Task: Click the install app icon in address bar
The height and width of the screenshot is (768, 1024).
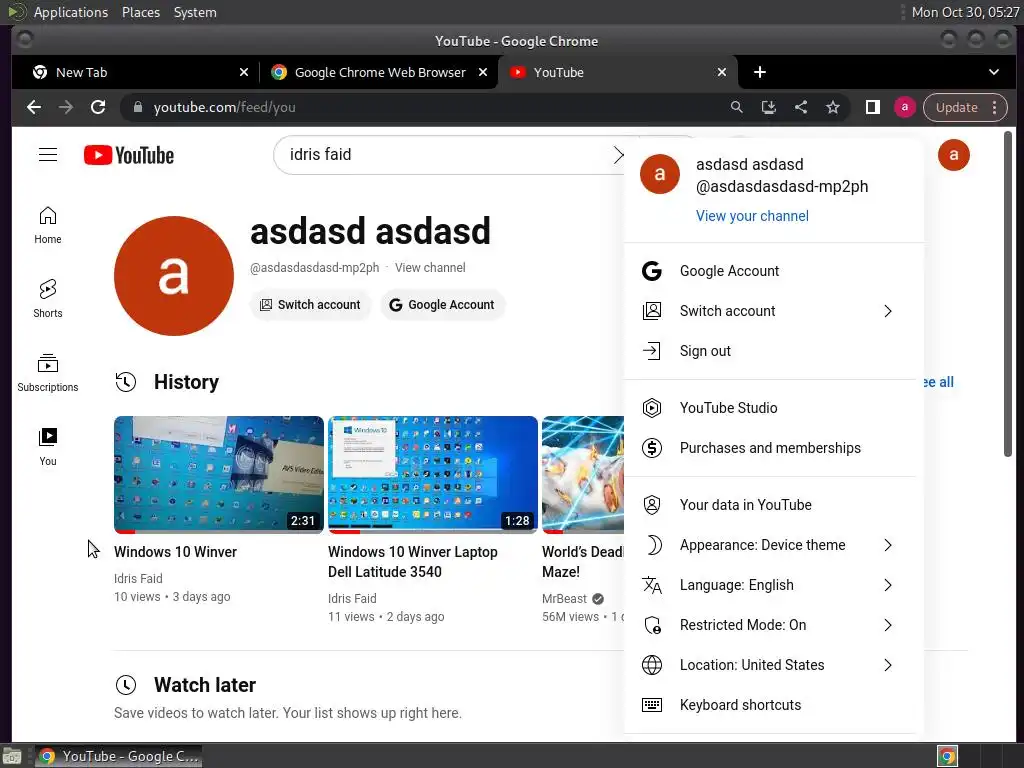Action: click(769, 107)
